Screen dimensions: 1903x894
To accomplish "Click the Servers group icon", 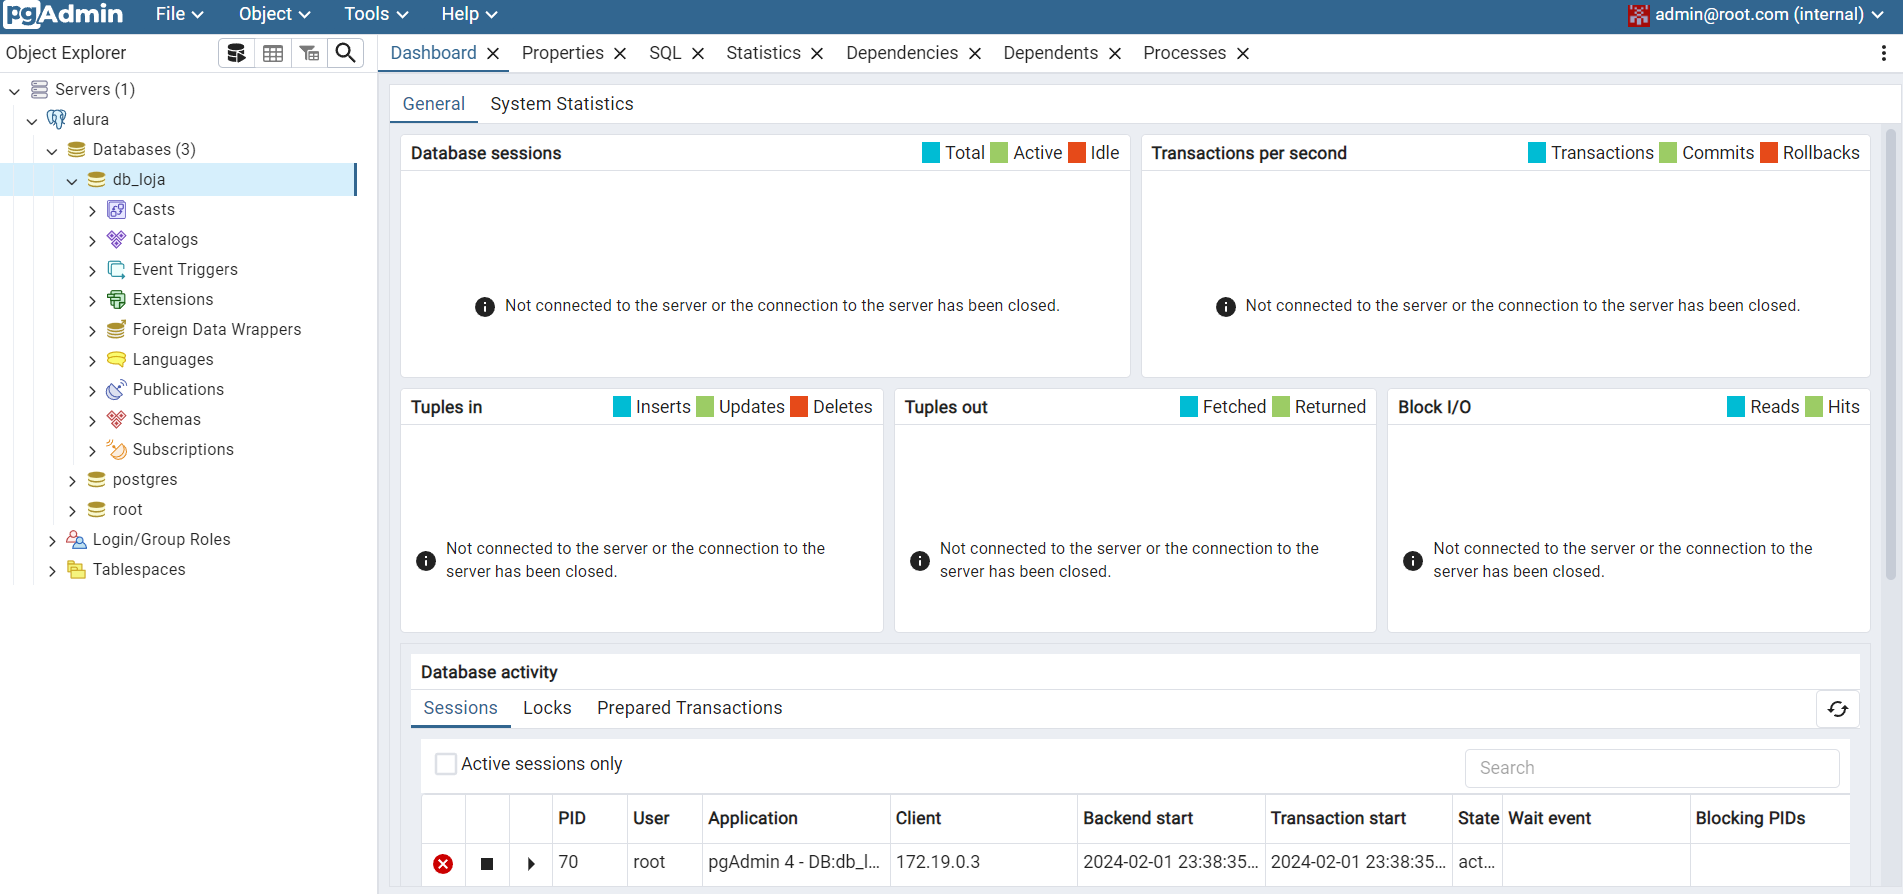I will pyautogui.click(x=39, y=90).
